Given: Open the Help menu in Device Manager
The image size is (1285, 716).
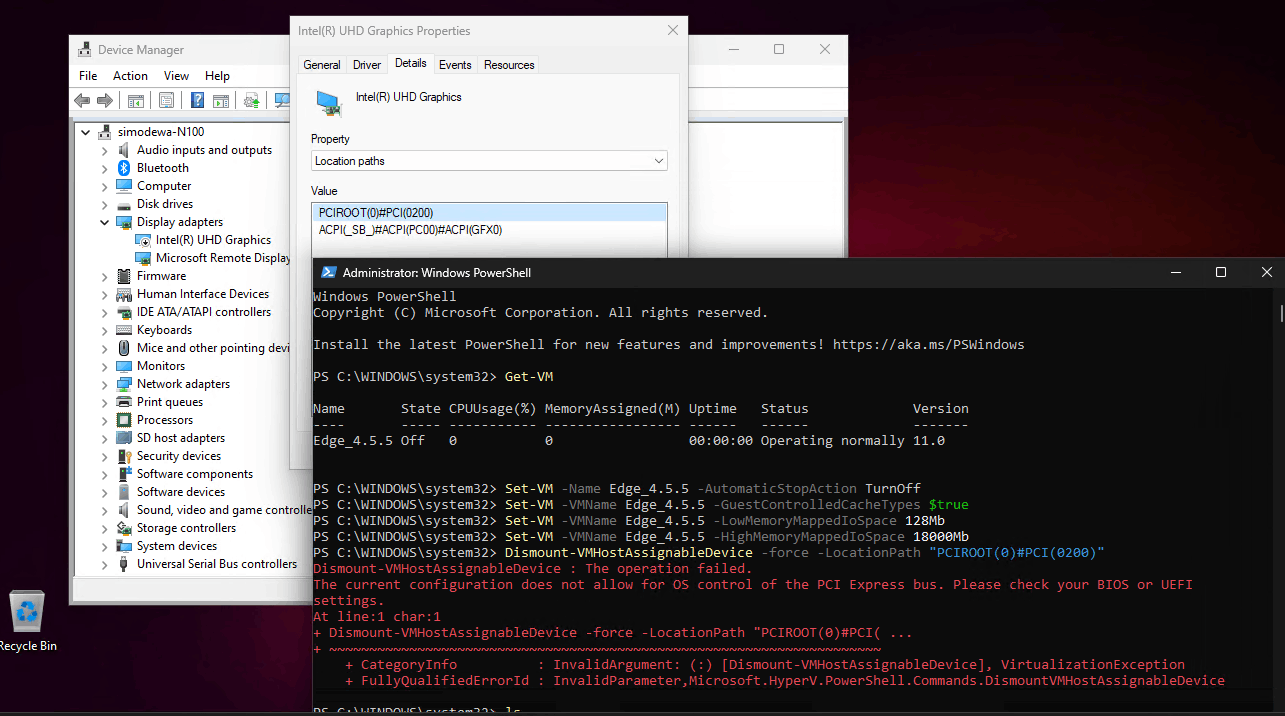Looking at the screenshot, I should (217, 76).
